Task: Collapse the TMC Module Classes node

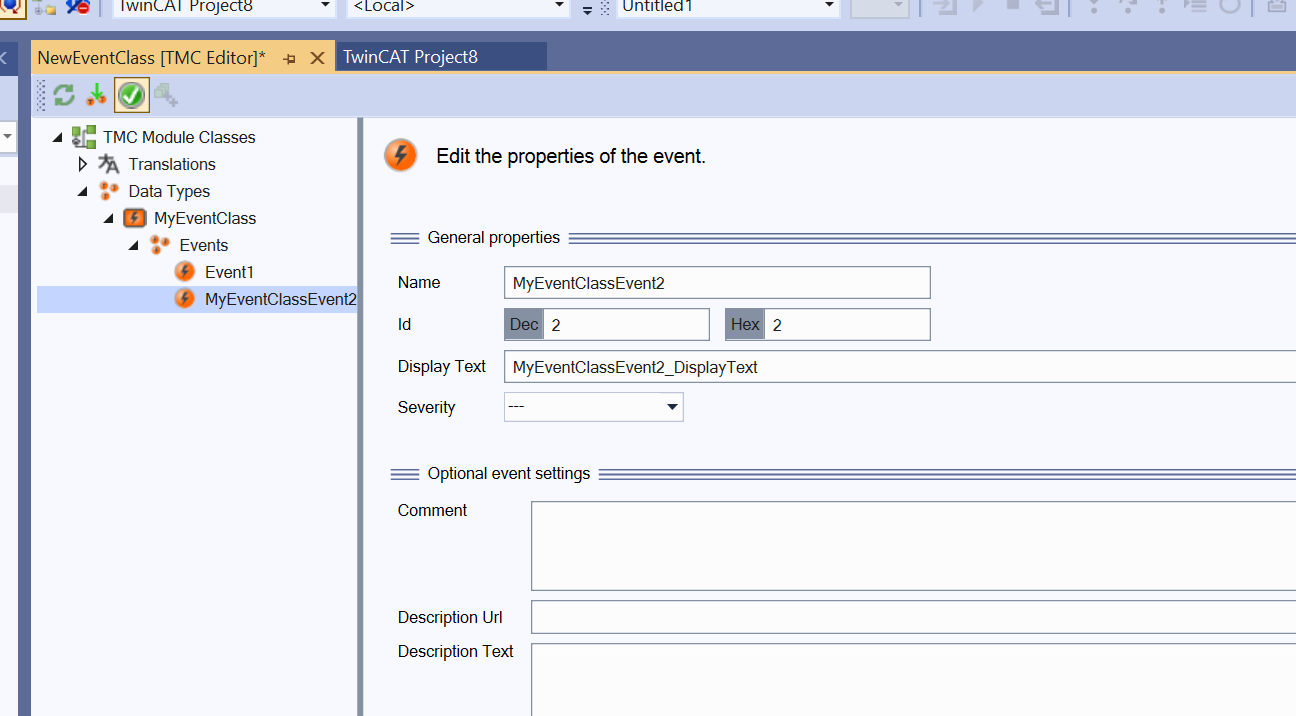Action: click(58, 137)
